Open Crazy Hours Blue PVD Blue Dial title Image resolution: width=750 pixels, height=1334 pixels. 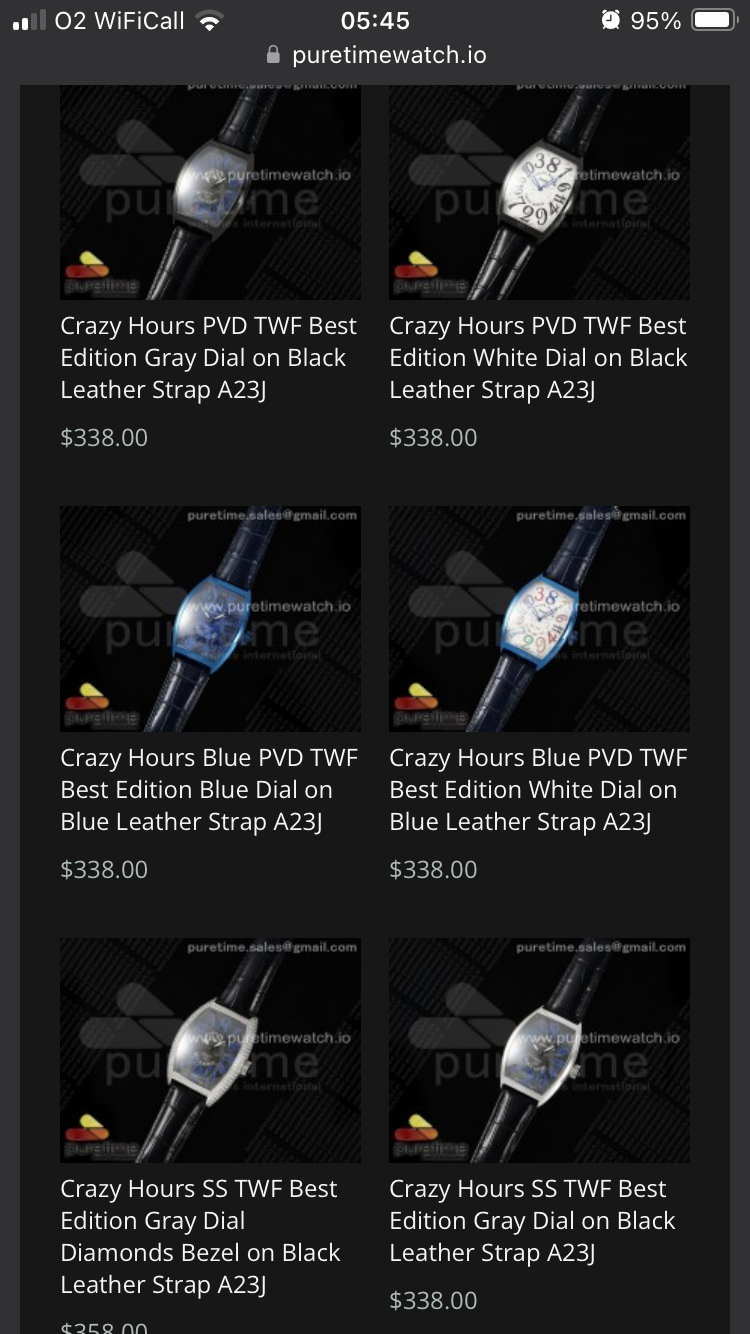tap(209, 790)
